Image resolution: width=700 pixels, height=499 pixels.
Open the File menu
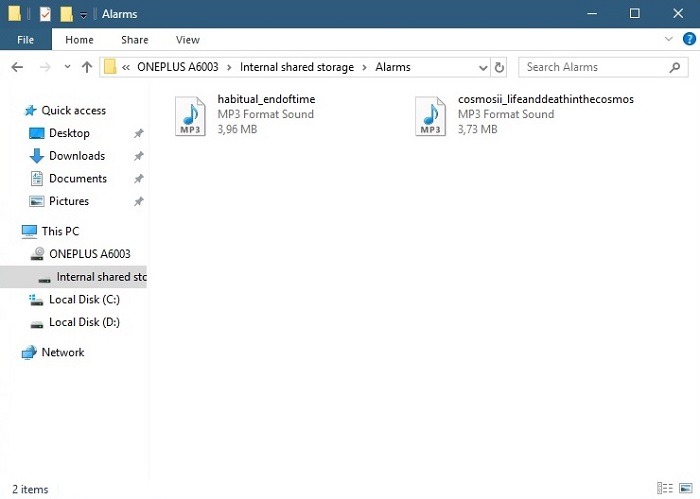tap(26, 40)
